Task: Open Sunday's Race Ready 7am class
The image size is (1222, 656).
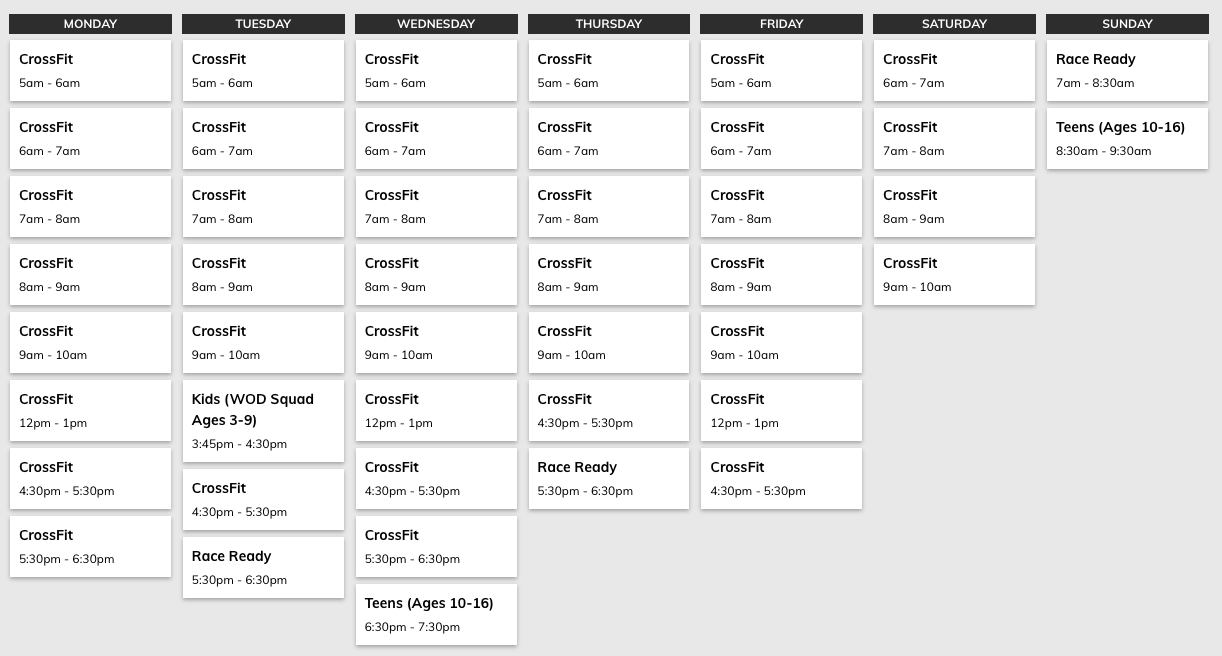Action: pyautogui.click(x=1127, y=70)
